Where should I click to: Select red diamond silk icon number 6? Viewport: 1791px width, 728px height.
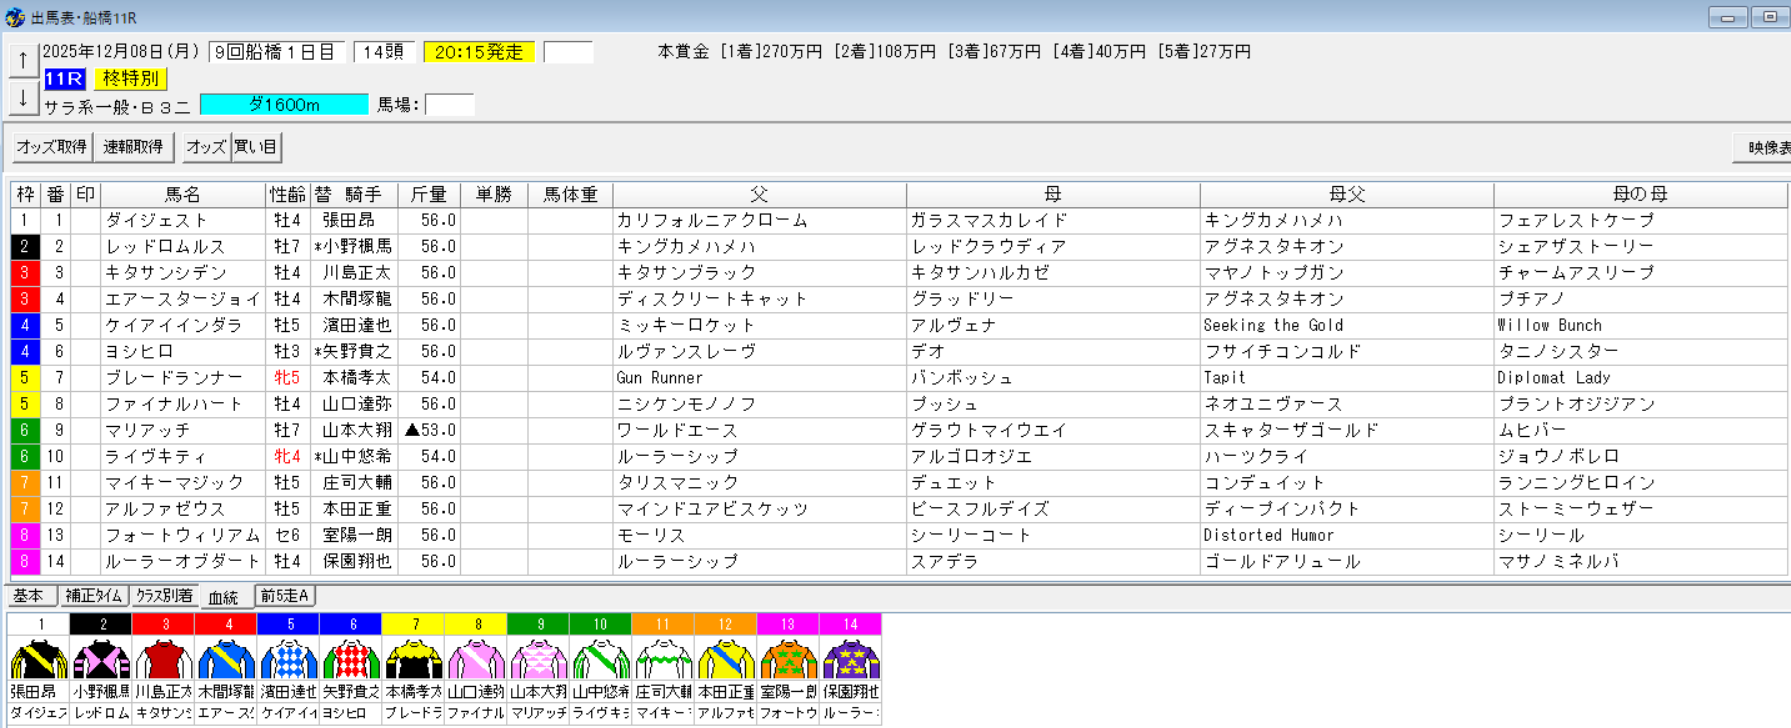(351, 660)
